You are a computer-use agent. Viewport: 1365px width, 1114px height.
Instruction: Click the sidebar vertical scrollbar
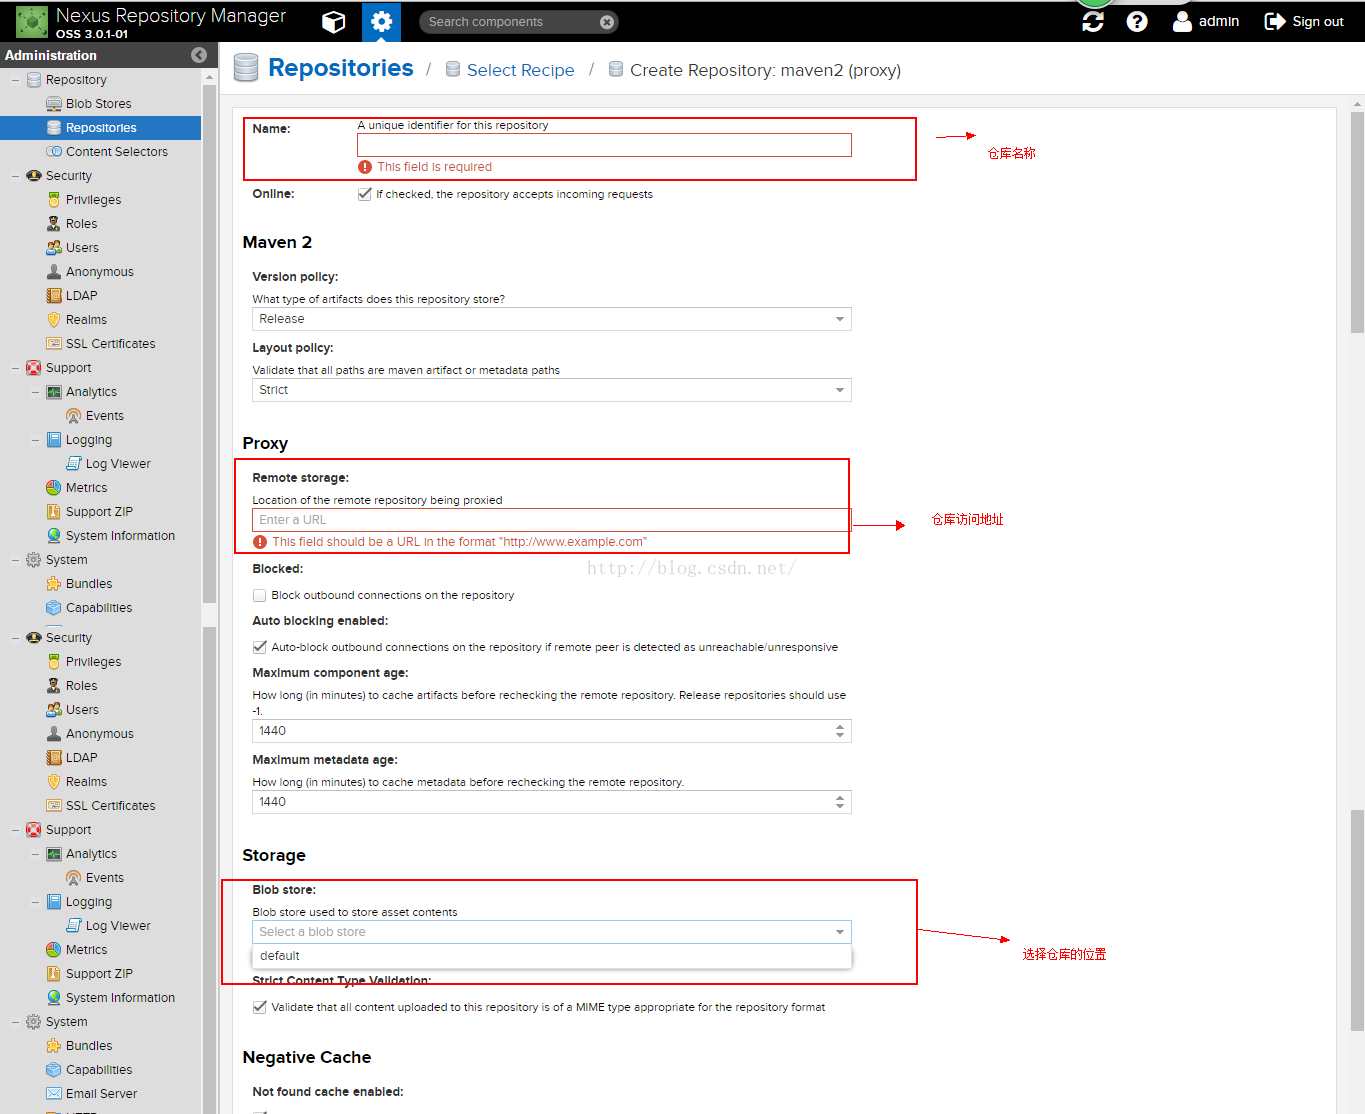[x=209, y=343]
